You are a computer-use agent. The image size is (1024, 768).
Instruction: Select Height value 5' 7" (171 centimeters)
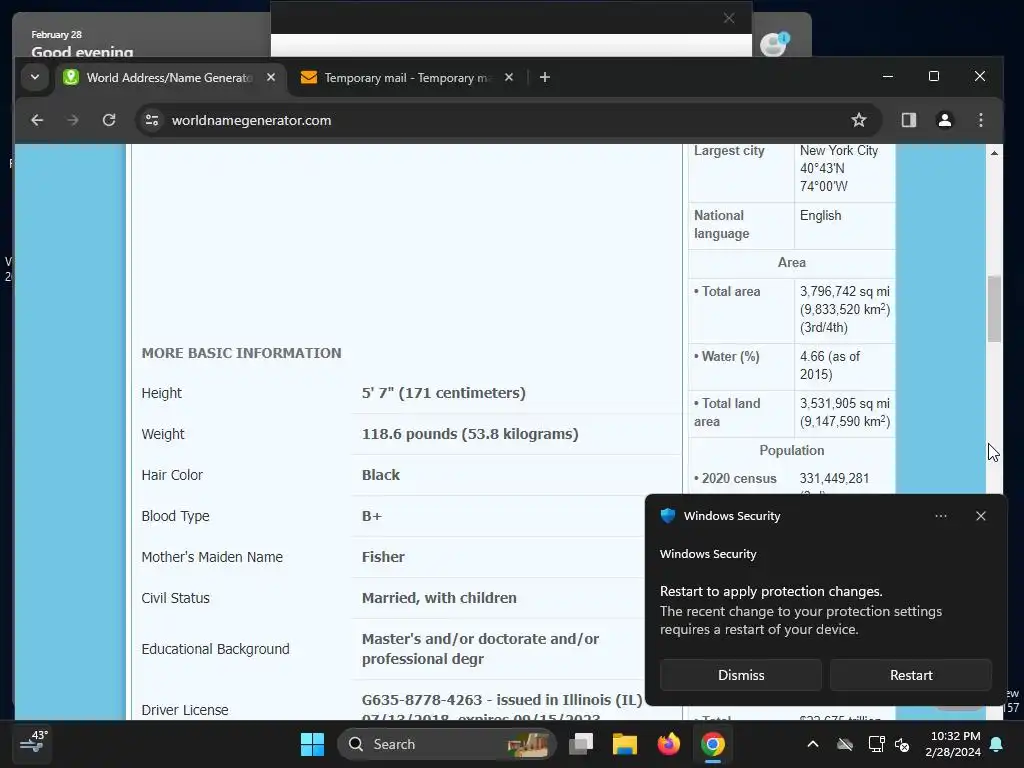443,393
